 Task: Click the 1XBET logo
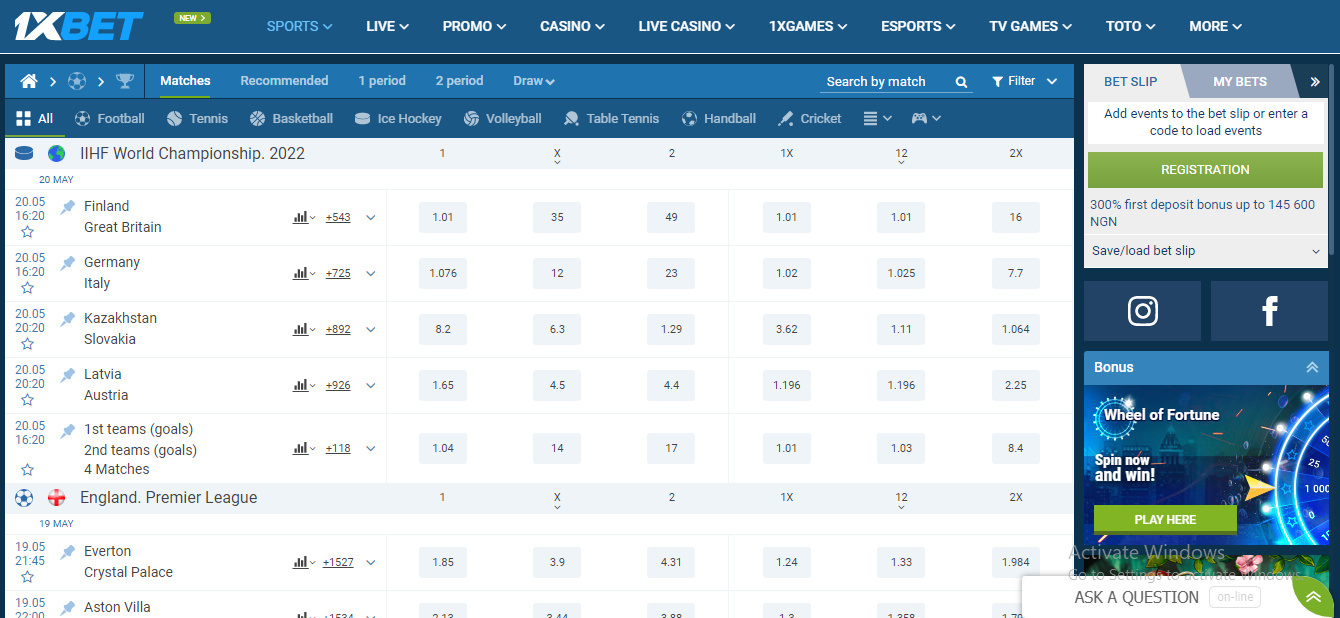point(79,26)
